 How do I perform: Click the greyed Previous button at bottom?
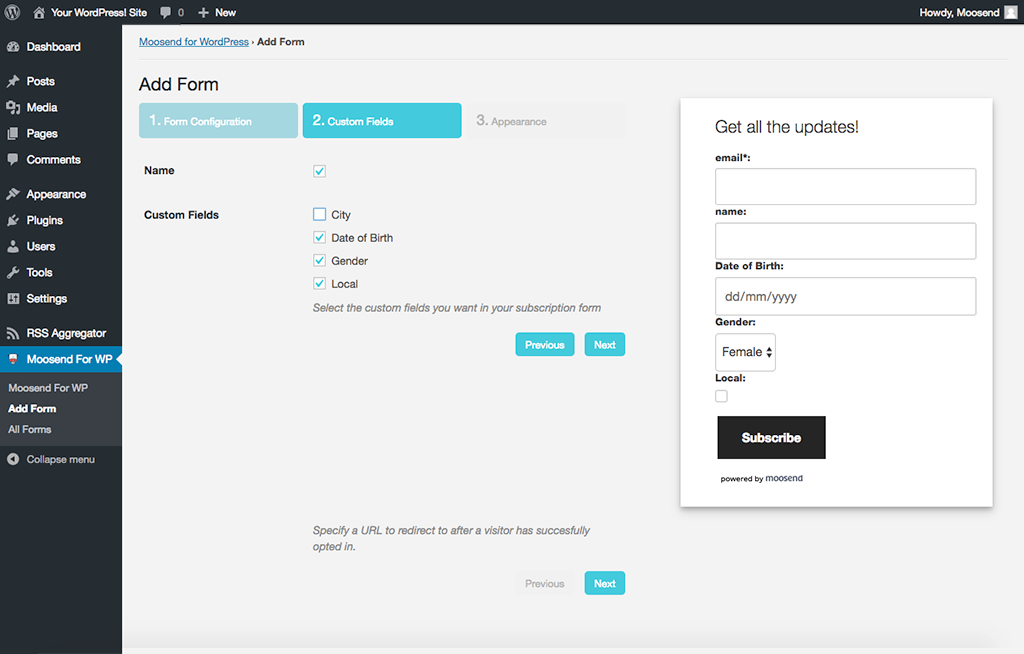click(x=545, y=583)
